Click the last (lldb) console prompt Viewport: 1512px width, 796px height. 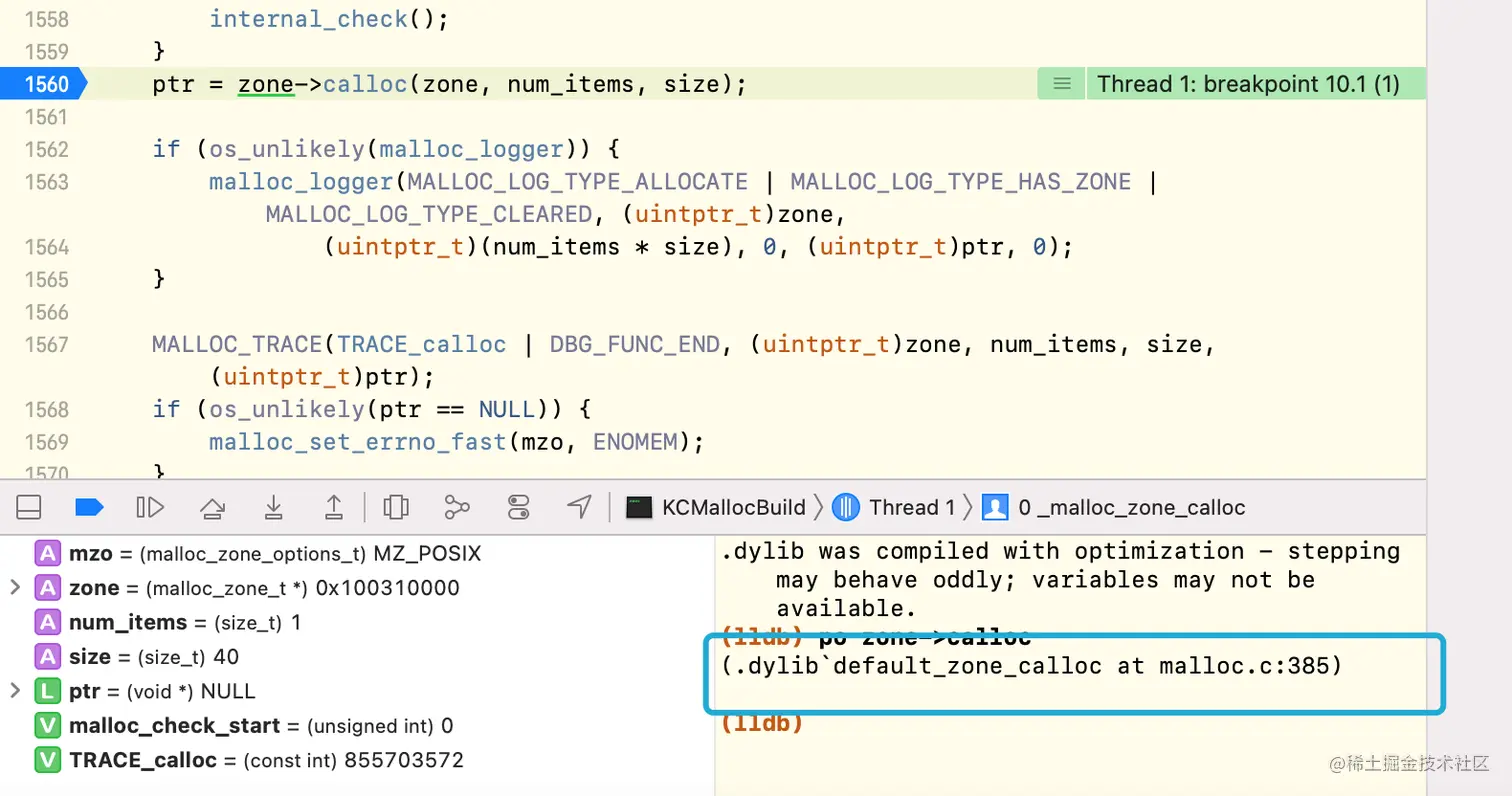pyautogui.click(x=762, y=724)
